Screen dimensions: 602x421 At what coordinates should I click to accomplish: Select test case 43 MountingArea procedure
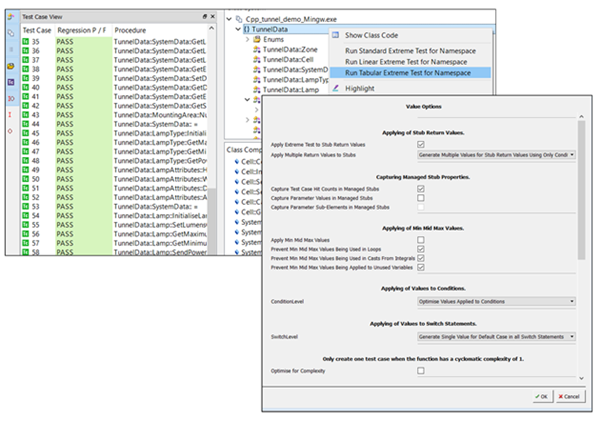coord(160,115)
